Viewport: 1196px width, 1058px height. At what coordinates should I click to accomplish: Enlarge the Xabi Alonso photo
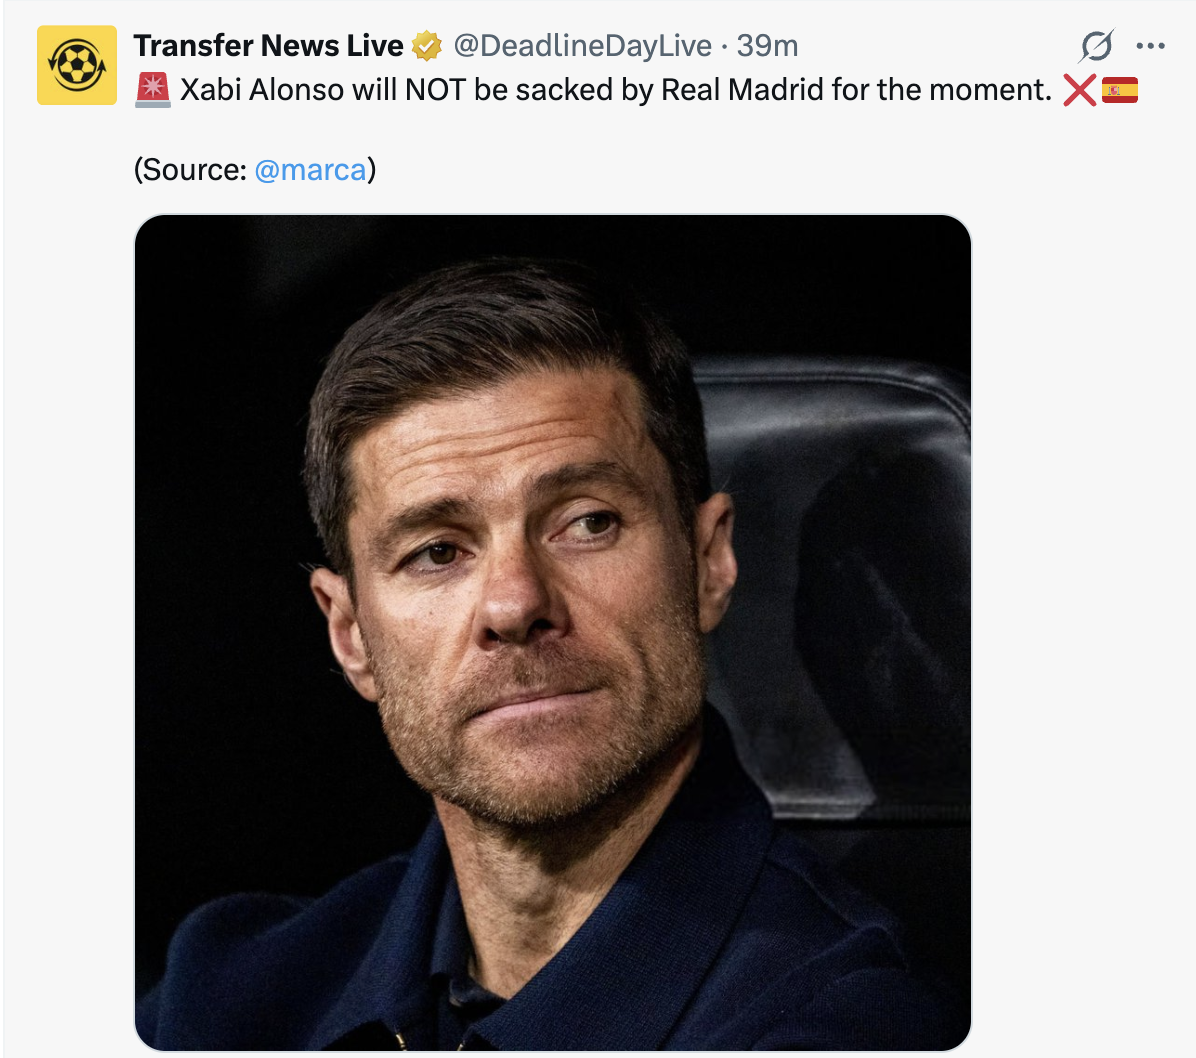click(x=552, y=632)
